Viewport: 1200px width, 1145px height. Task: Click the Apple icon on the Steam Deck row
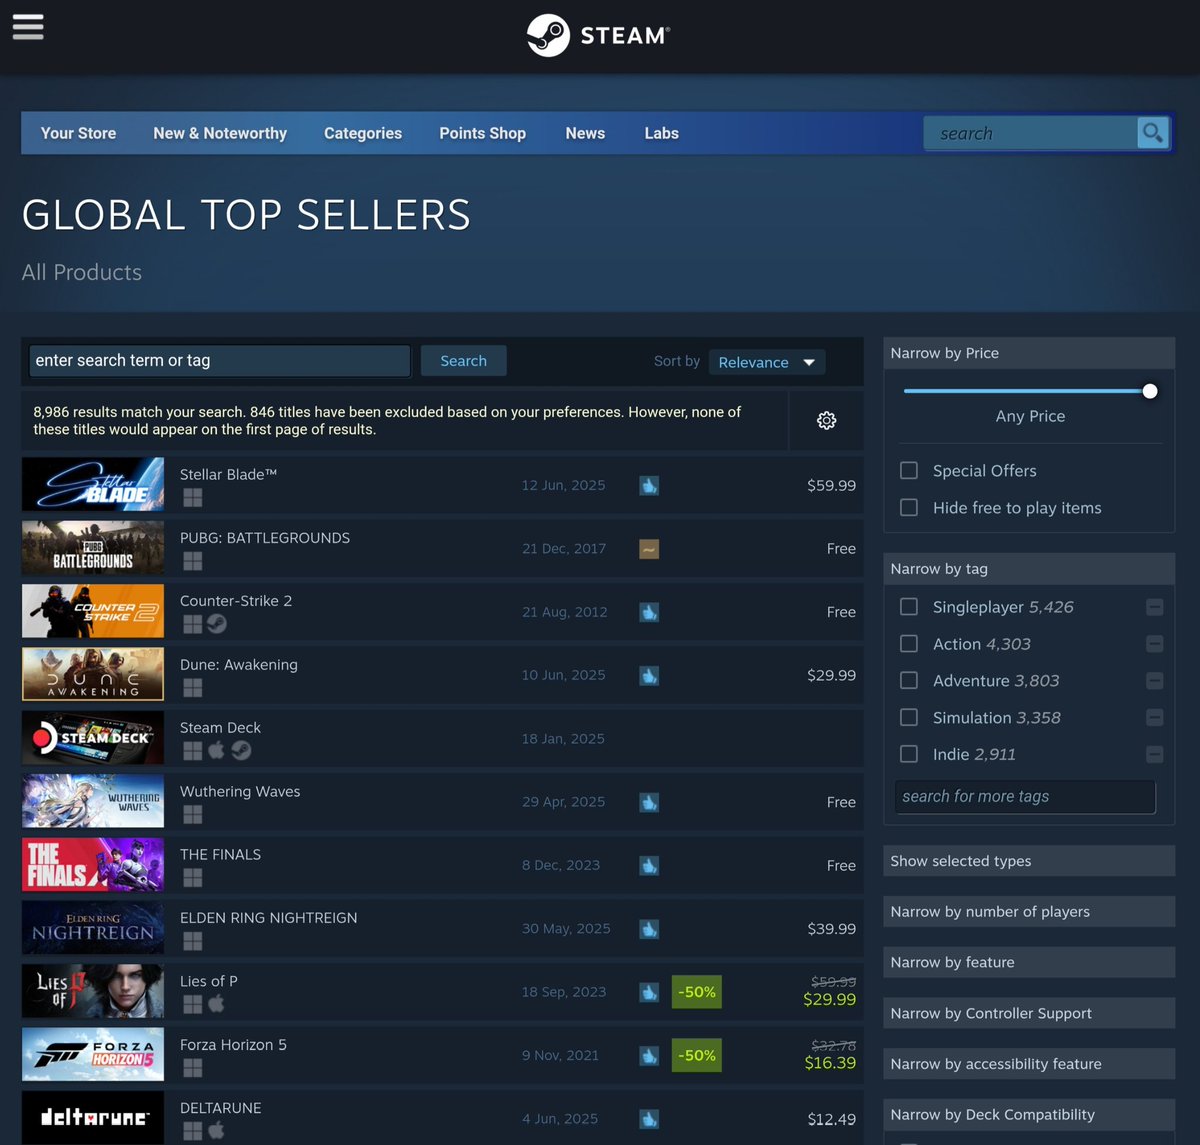[x=216, y=750]
